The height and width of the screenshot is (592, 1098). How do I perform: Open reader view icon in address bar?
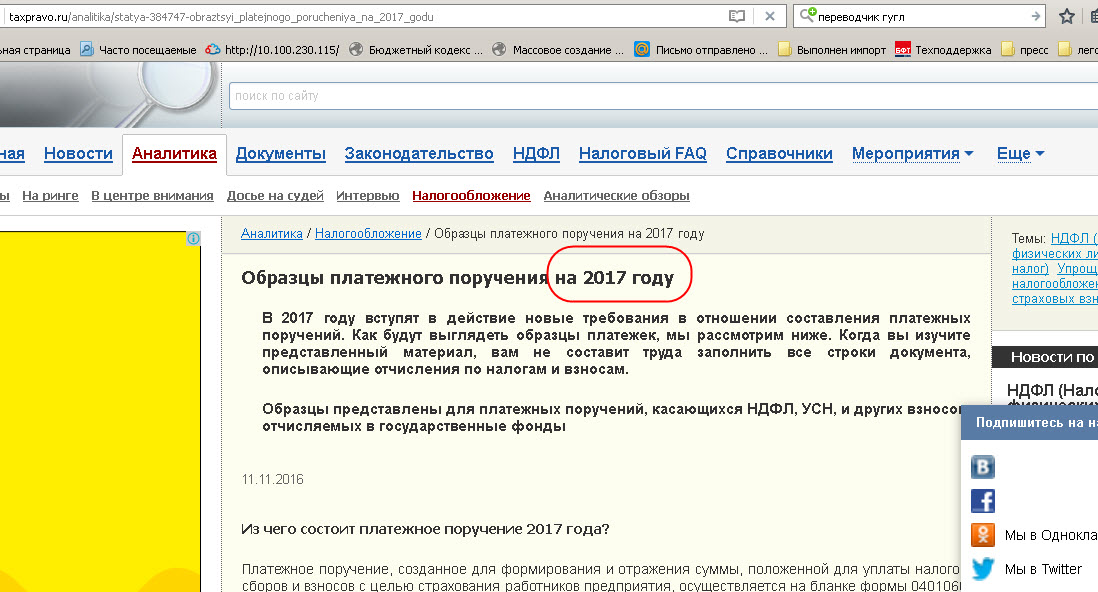[x=737, y=16]
